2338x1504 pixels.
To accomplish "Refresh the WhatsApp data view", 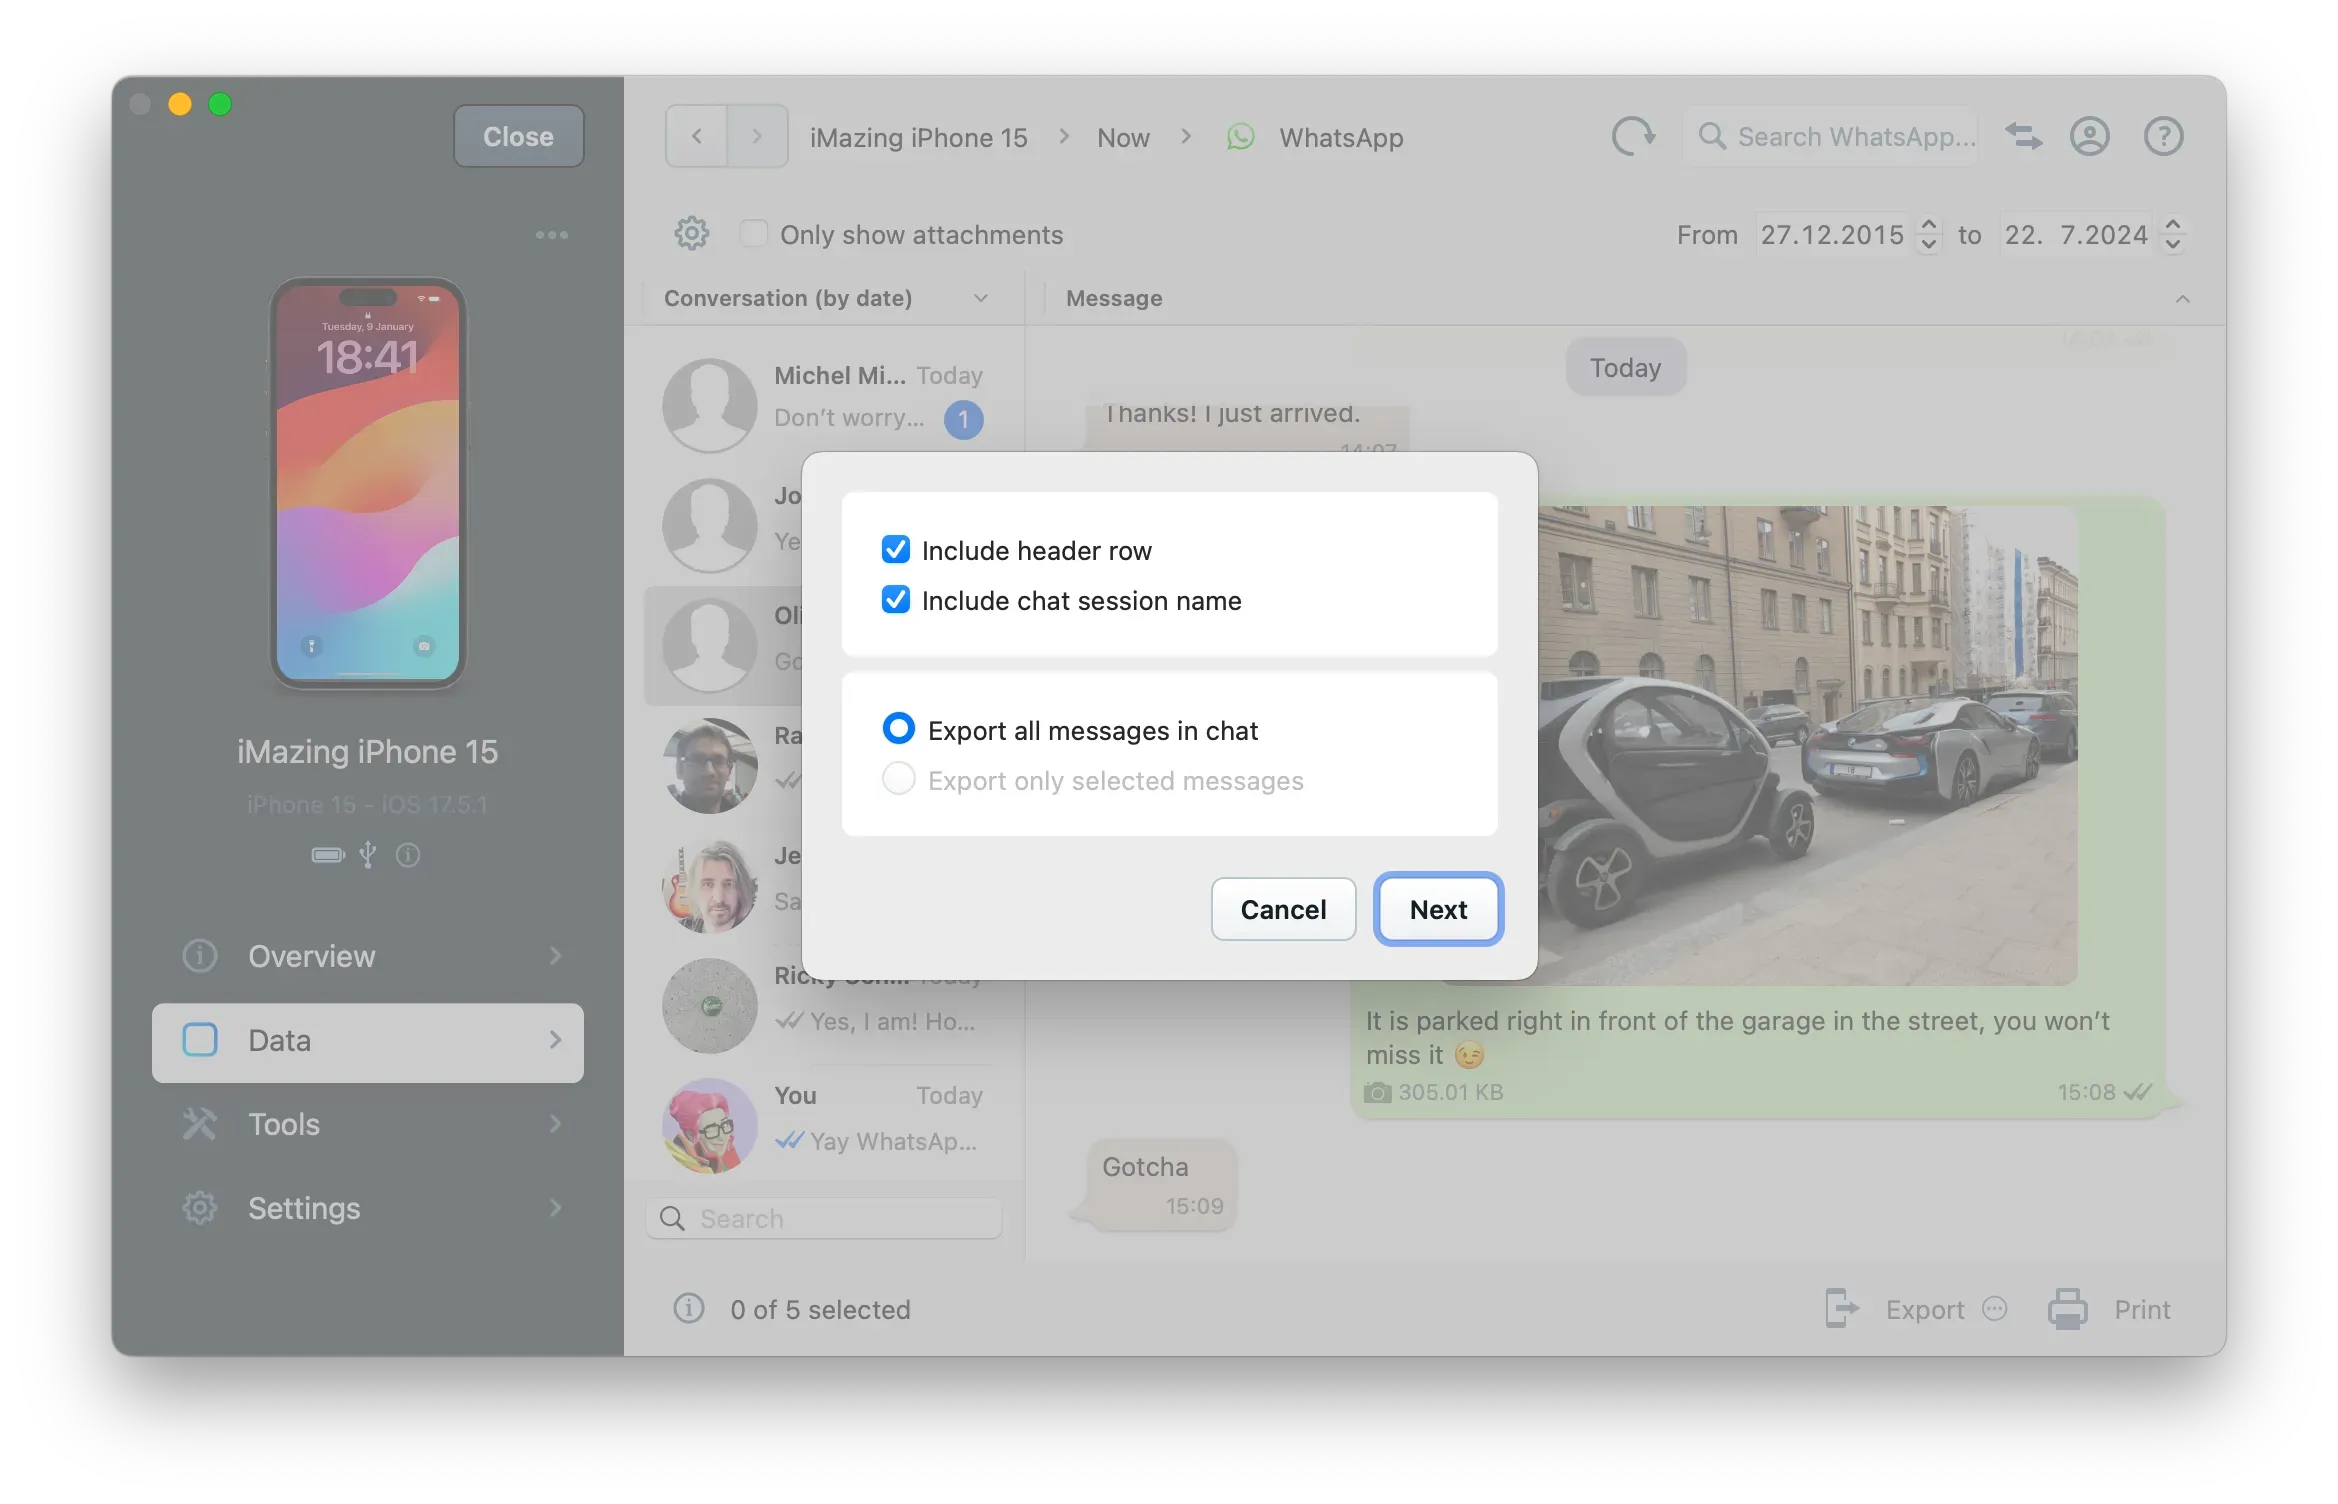I will pos(1633,136).
